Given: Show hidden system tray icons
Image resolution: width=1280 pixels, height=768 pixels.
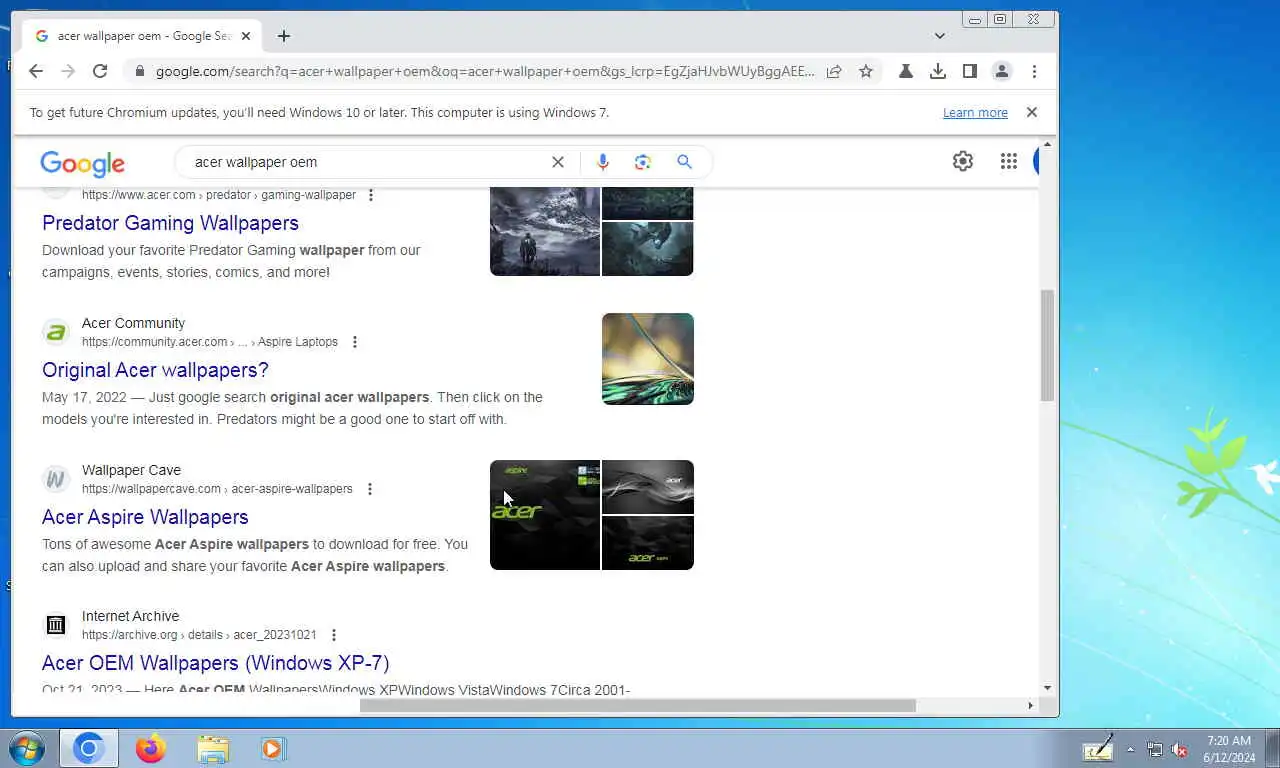Looking at the screenshot, I should pos(1131,749).
